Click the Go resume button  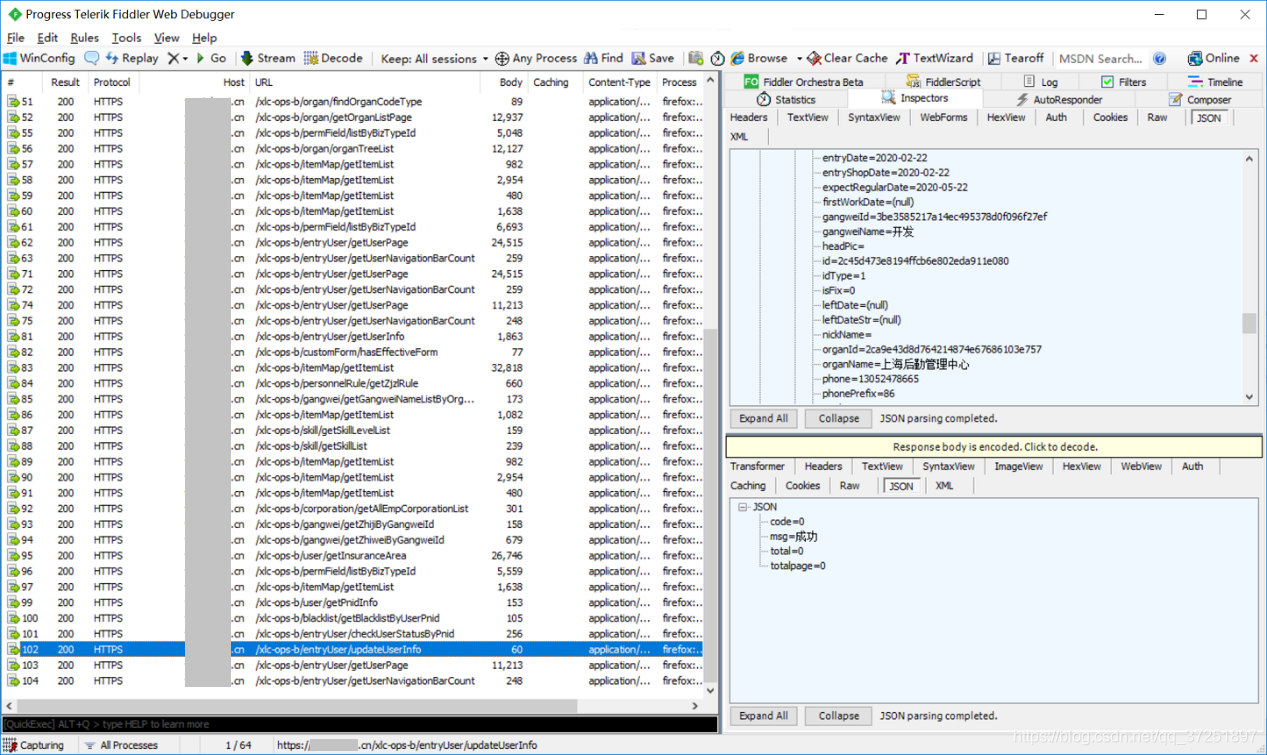pos(211,58)
